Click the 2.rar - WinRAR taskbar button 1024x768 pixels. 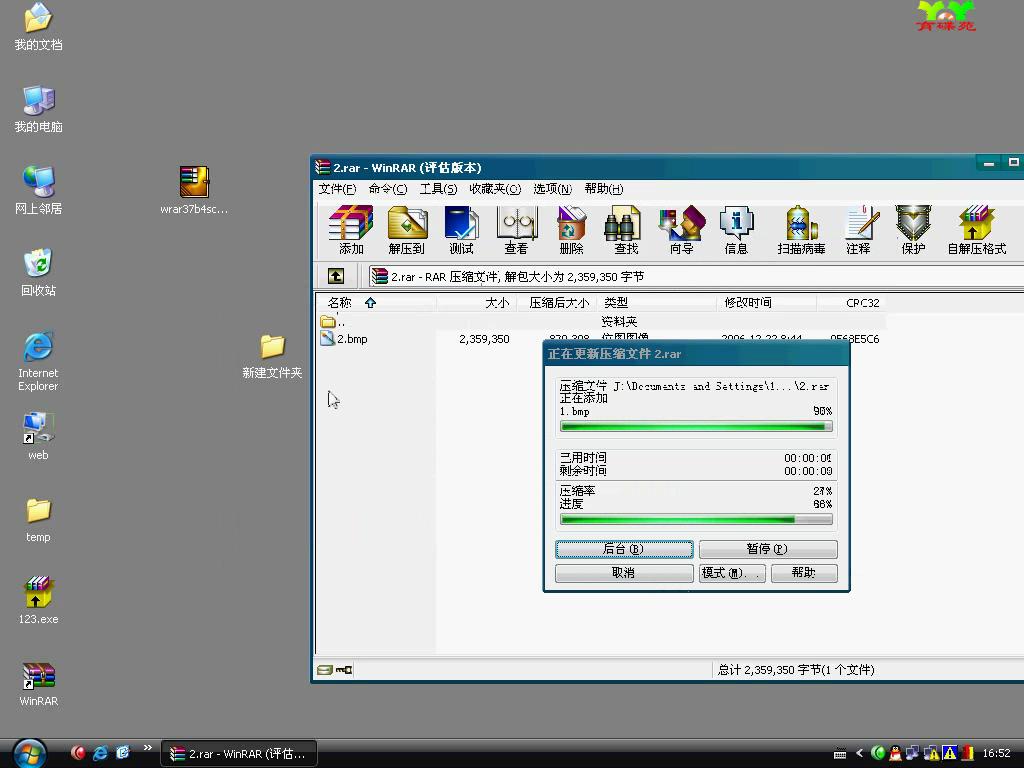239,754
